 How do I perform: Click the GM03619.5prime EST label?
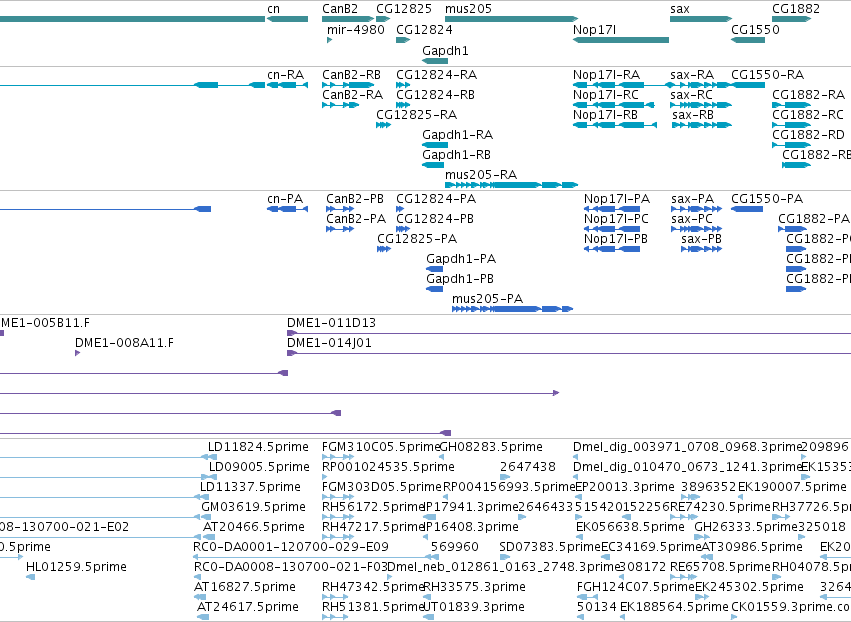click(x=253, y=507)
